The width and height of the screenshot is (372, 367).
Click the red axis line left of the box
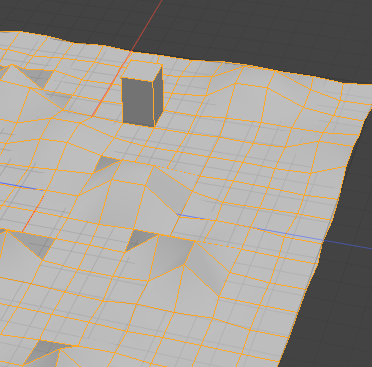click(x=111, y=86)
